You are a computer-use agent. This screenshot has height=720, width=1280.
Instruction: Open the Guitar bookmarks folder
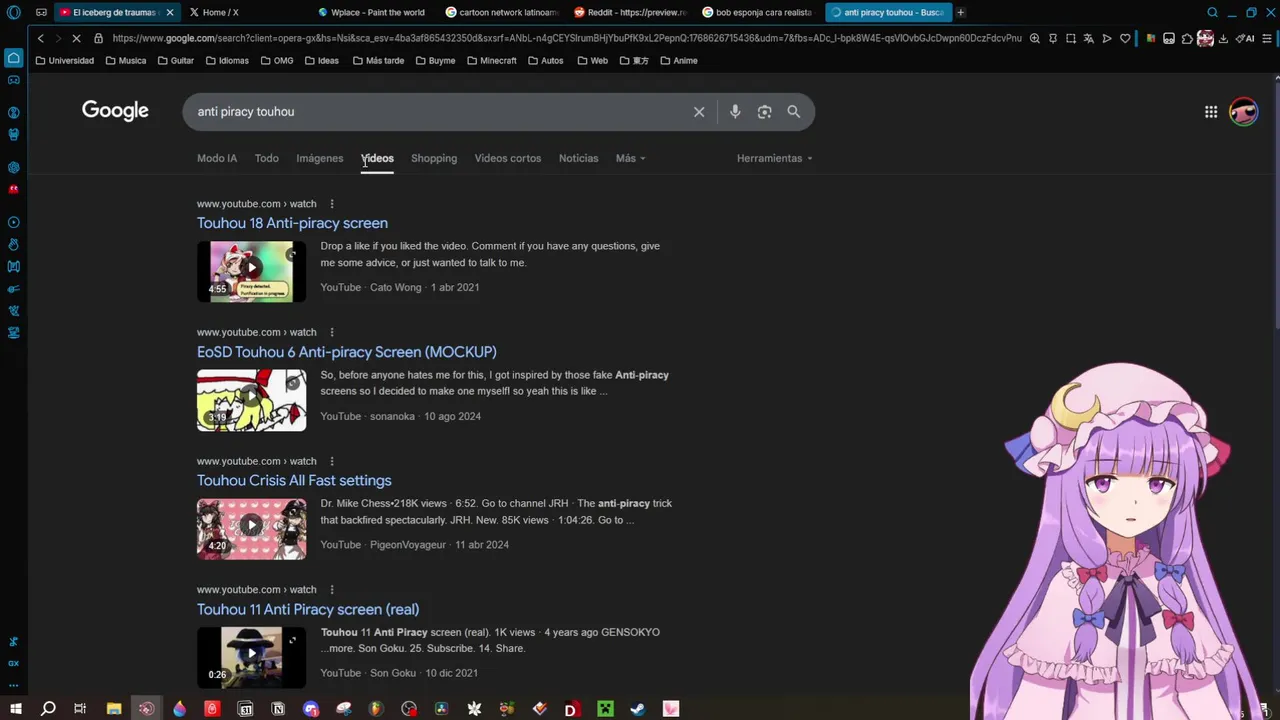tap(175, 60)
